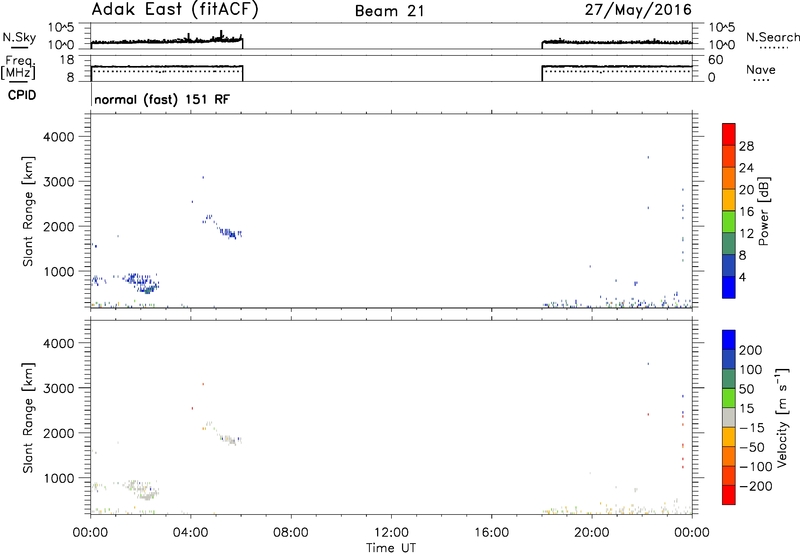
Task: Click the 'Slant Range [km]' label of velocity panel
Action: [28, 418]
